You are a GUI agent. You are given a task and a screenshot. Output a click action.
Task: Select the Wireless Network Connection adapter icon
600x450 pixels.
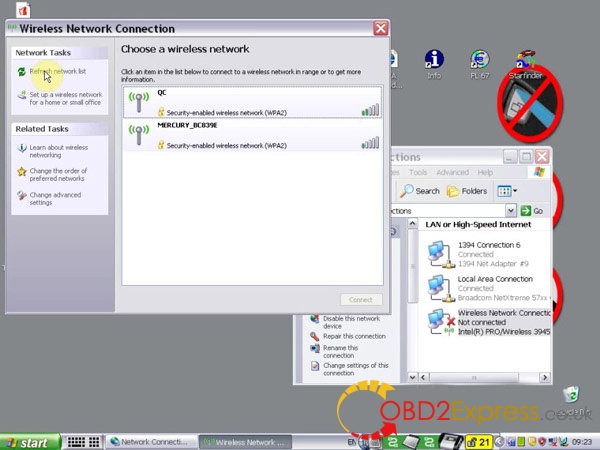(438, 321)
